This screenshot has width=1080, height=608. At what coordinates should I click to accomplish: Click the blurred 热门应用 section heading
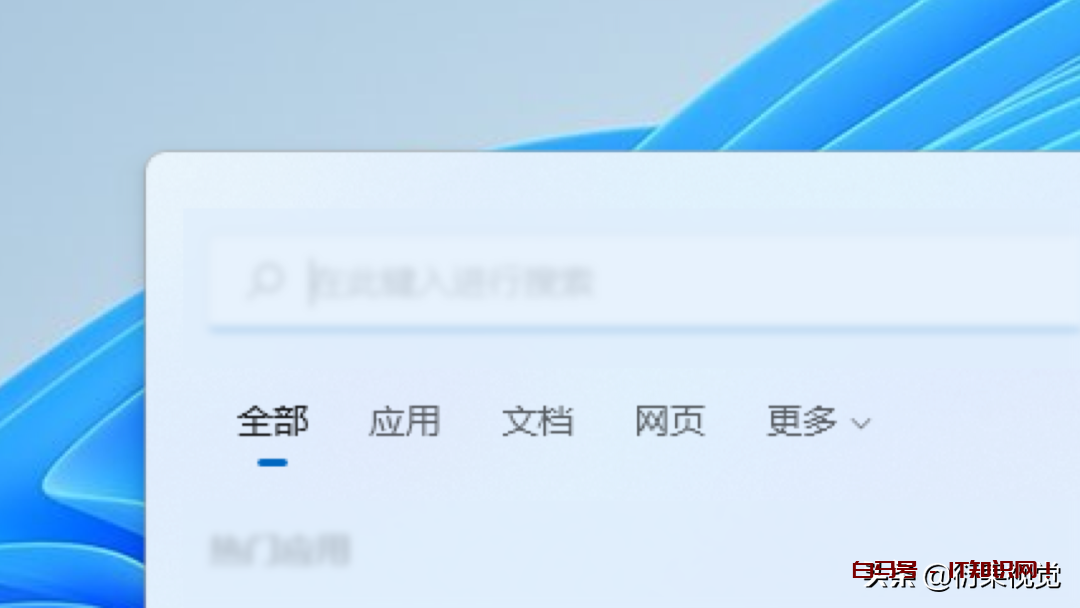pos(280,549)
